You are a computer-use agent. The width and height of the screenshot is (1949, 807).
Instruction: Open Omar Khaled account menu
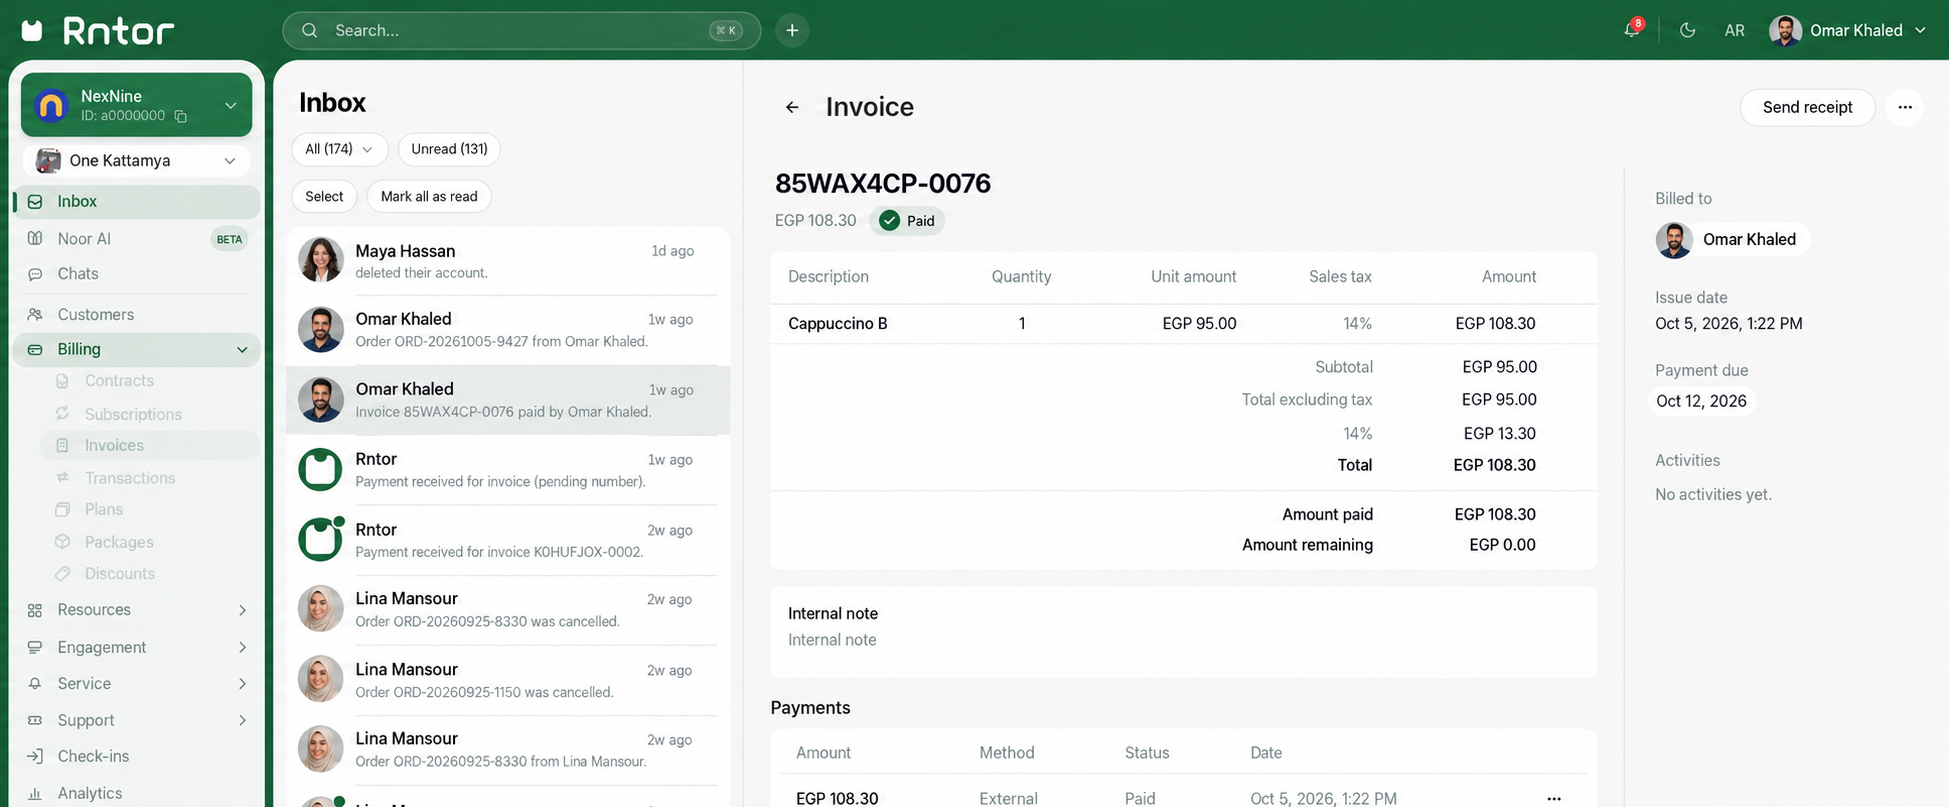coord(1848,30)
